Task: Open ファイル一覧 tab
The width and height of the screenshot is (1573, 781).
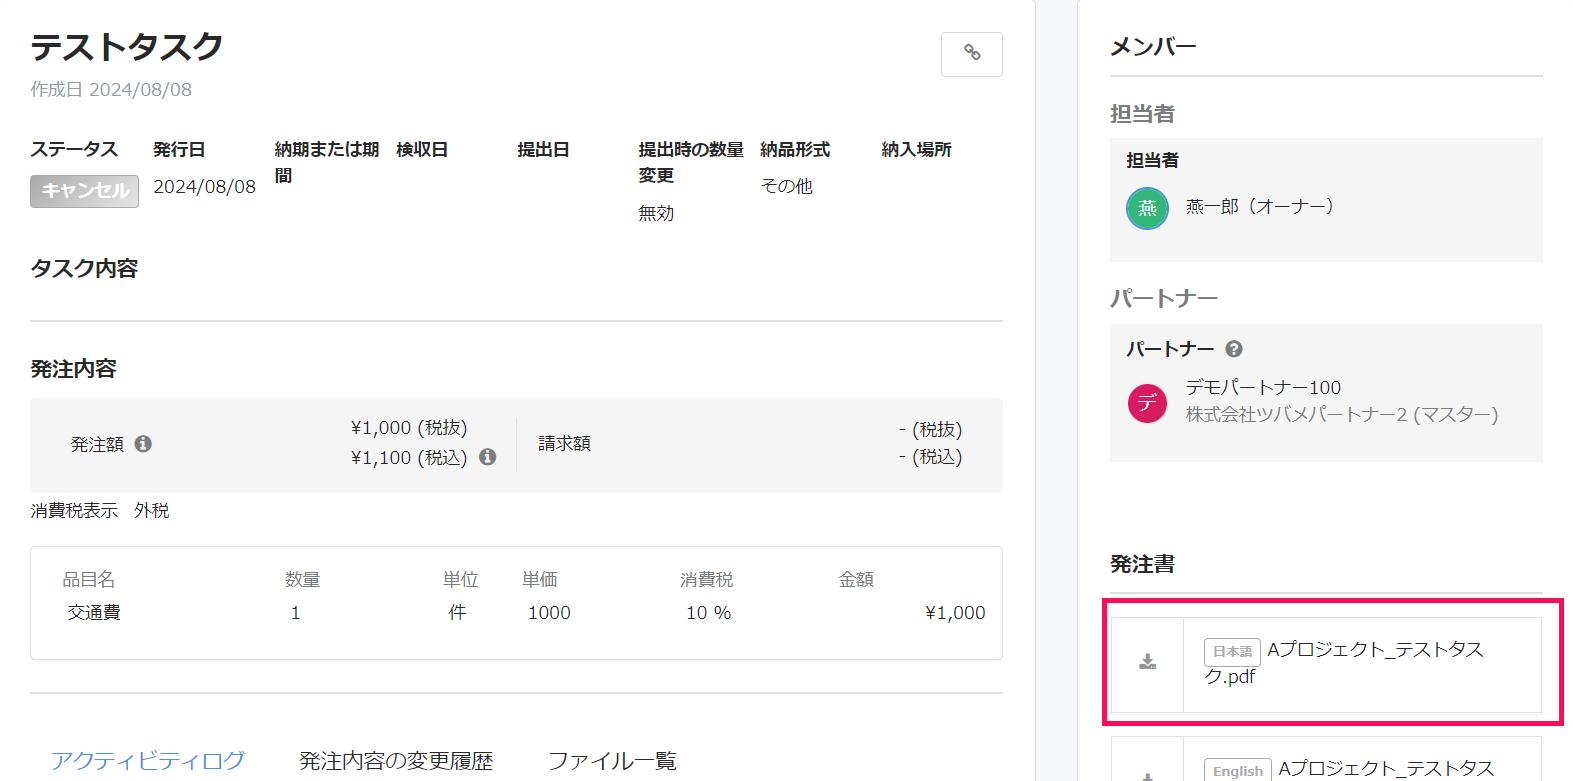Action: point(612,761)
